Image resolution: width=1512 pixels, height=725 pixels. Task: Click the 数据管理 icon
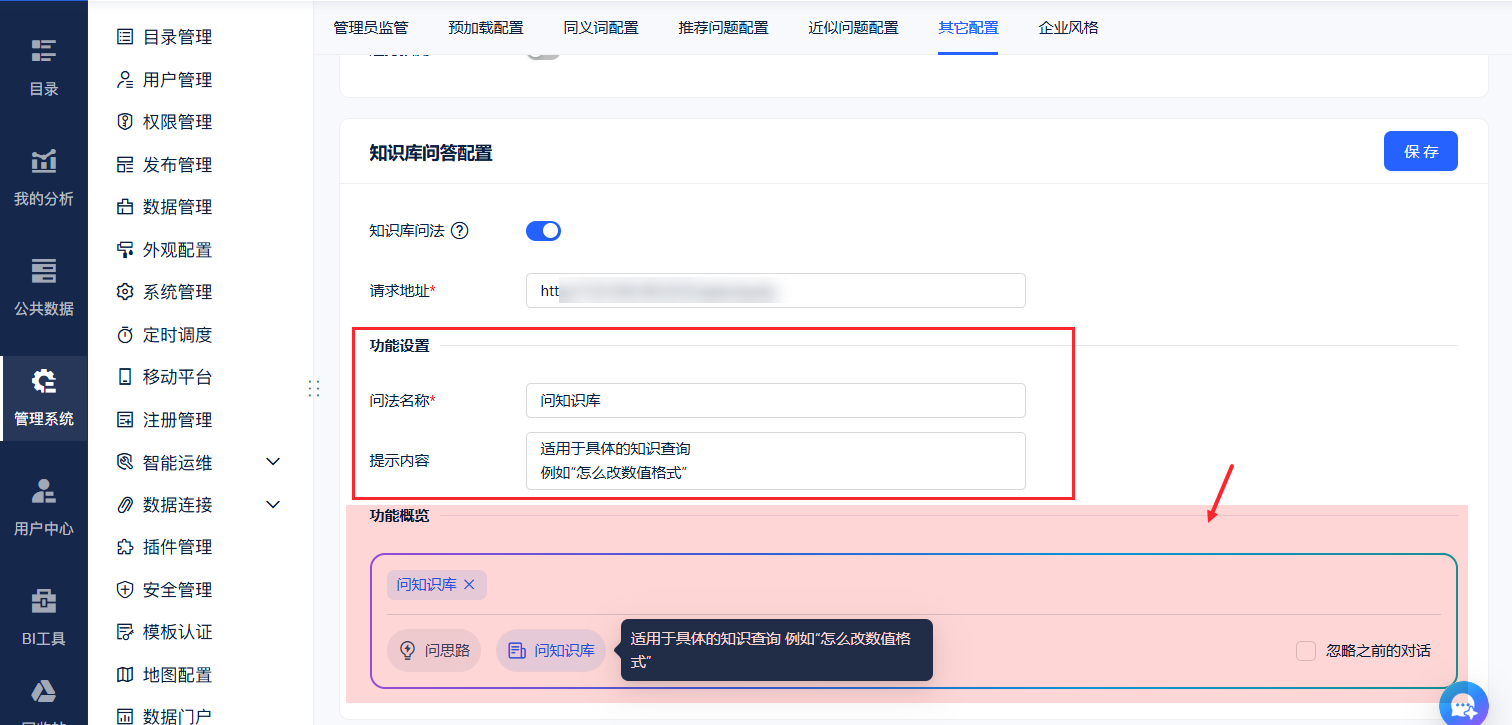[x=125, y=207]
